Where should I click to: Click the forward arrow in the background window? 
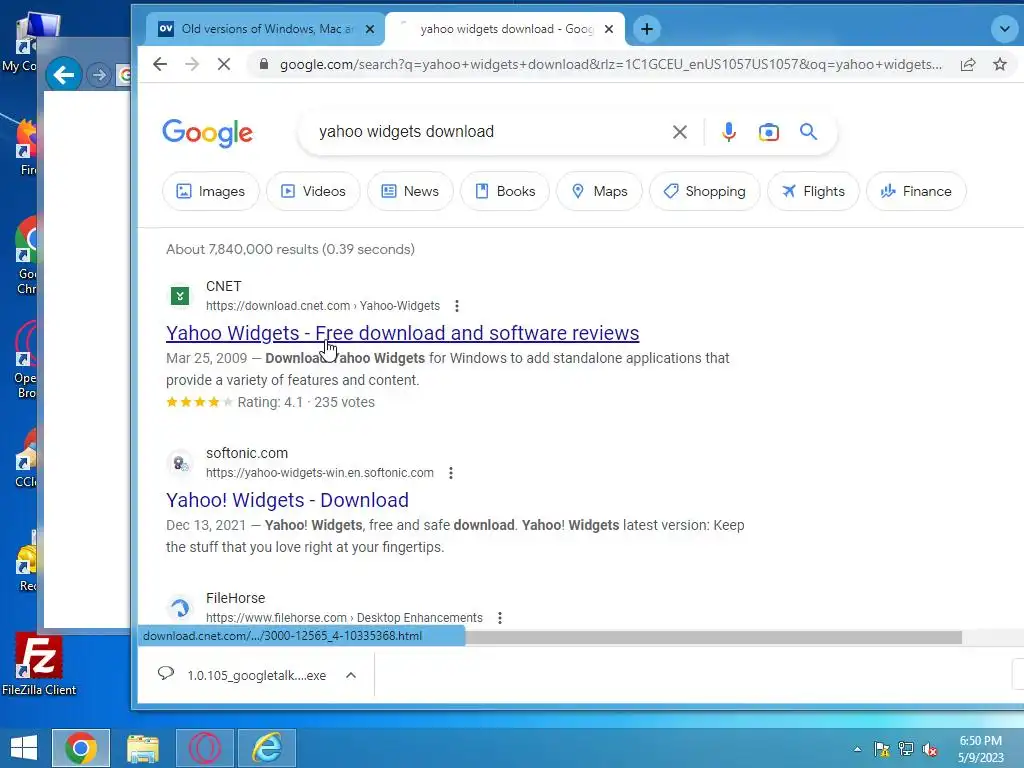99,75
